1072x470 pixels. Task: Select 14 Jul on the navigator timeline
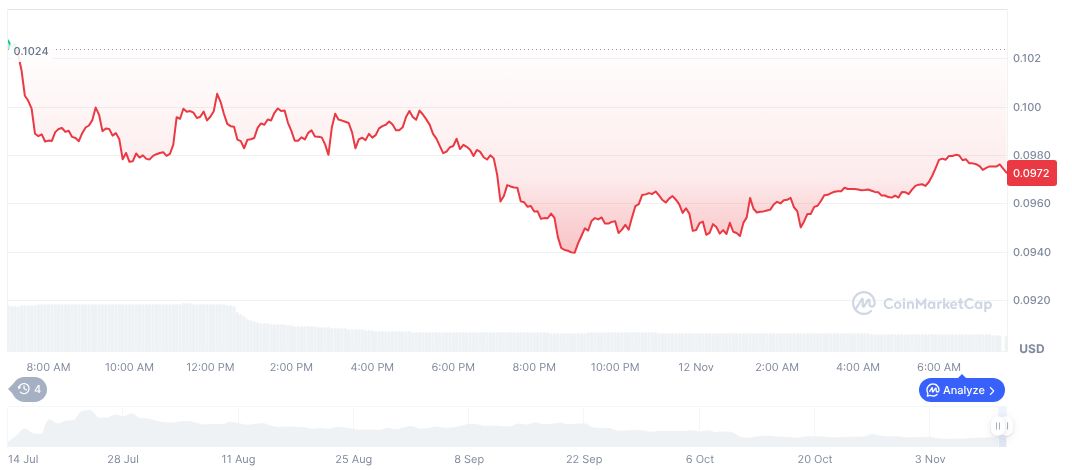(22, 459)
